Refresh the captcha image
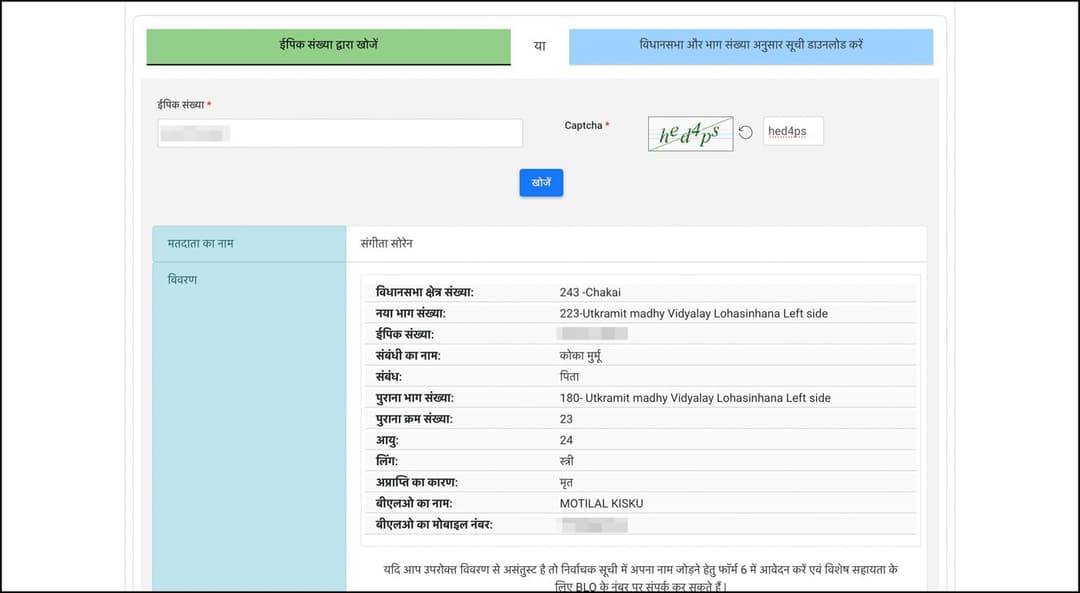 [746, 132]
